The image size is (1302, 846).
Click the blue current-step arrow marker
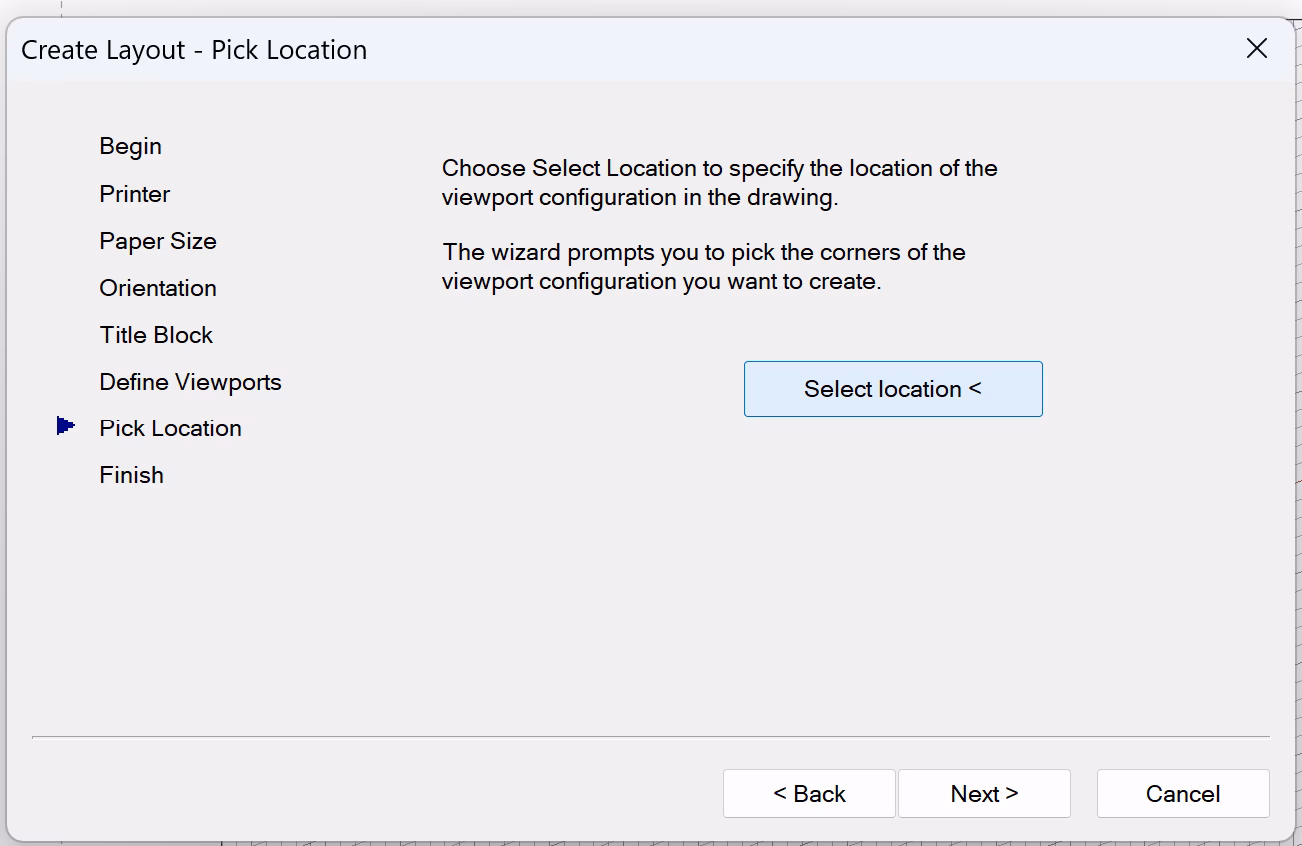point(66,426)
